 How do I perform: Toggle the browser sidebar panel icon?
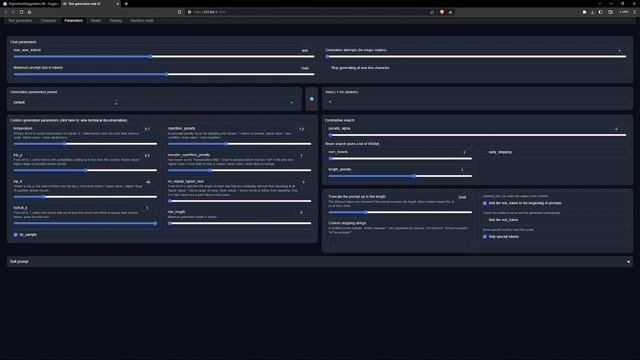[600, 12]
